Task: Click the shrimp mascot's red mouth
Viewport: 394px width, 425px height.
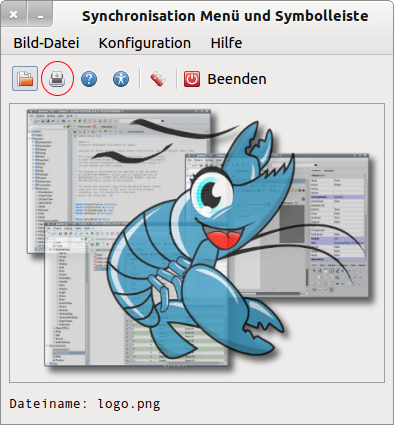Action: [224, 237]
